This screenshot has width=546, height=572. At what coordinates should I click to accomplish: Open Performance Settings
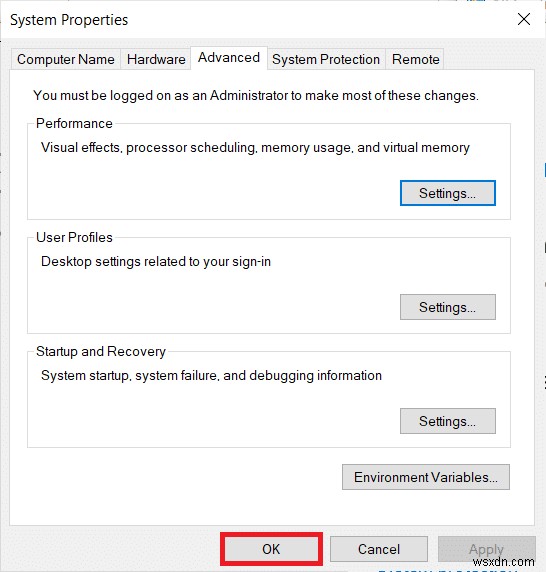pyautogui.click(x=448, y=193)
